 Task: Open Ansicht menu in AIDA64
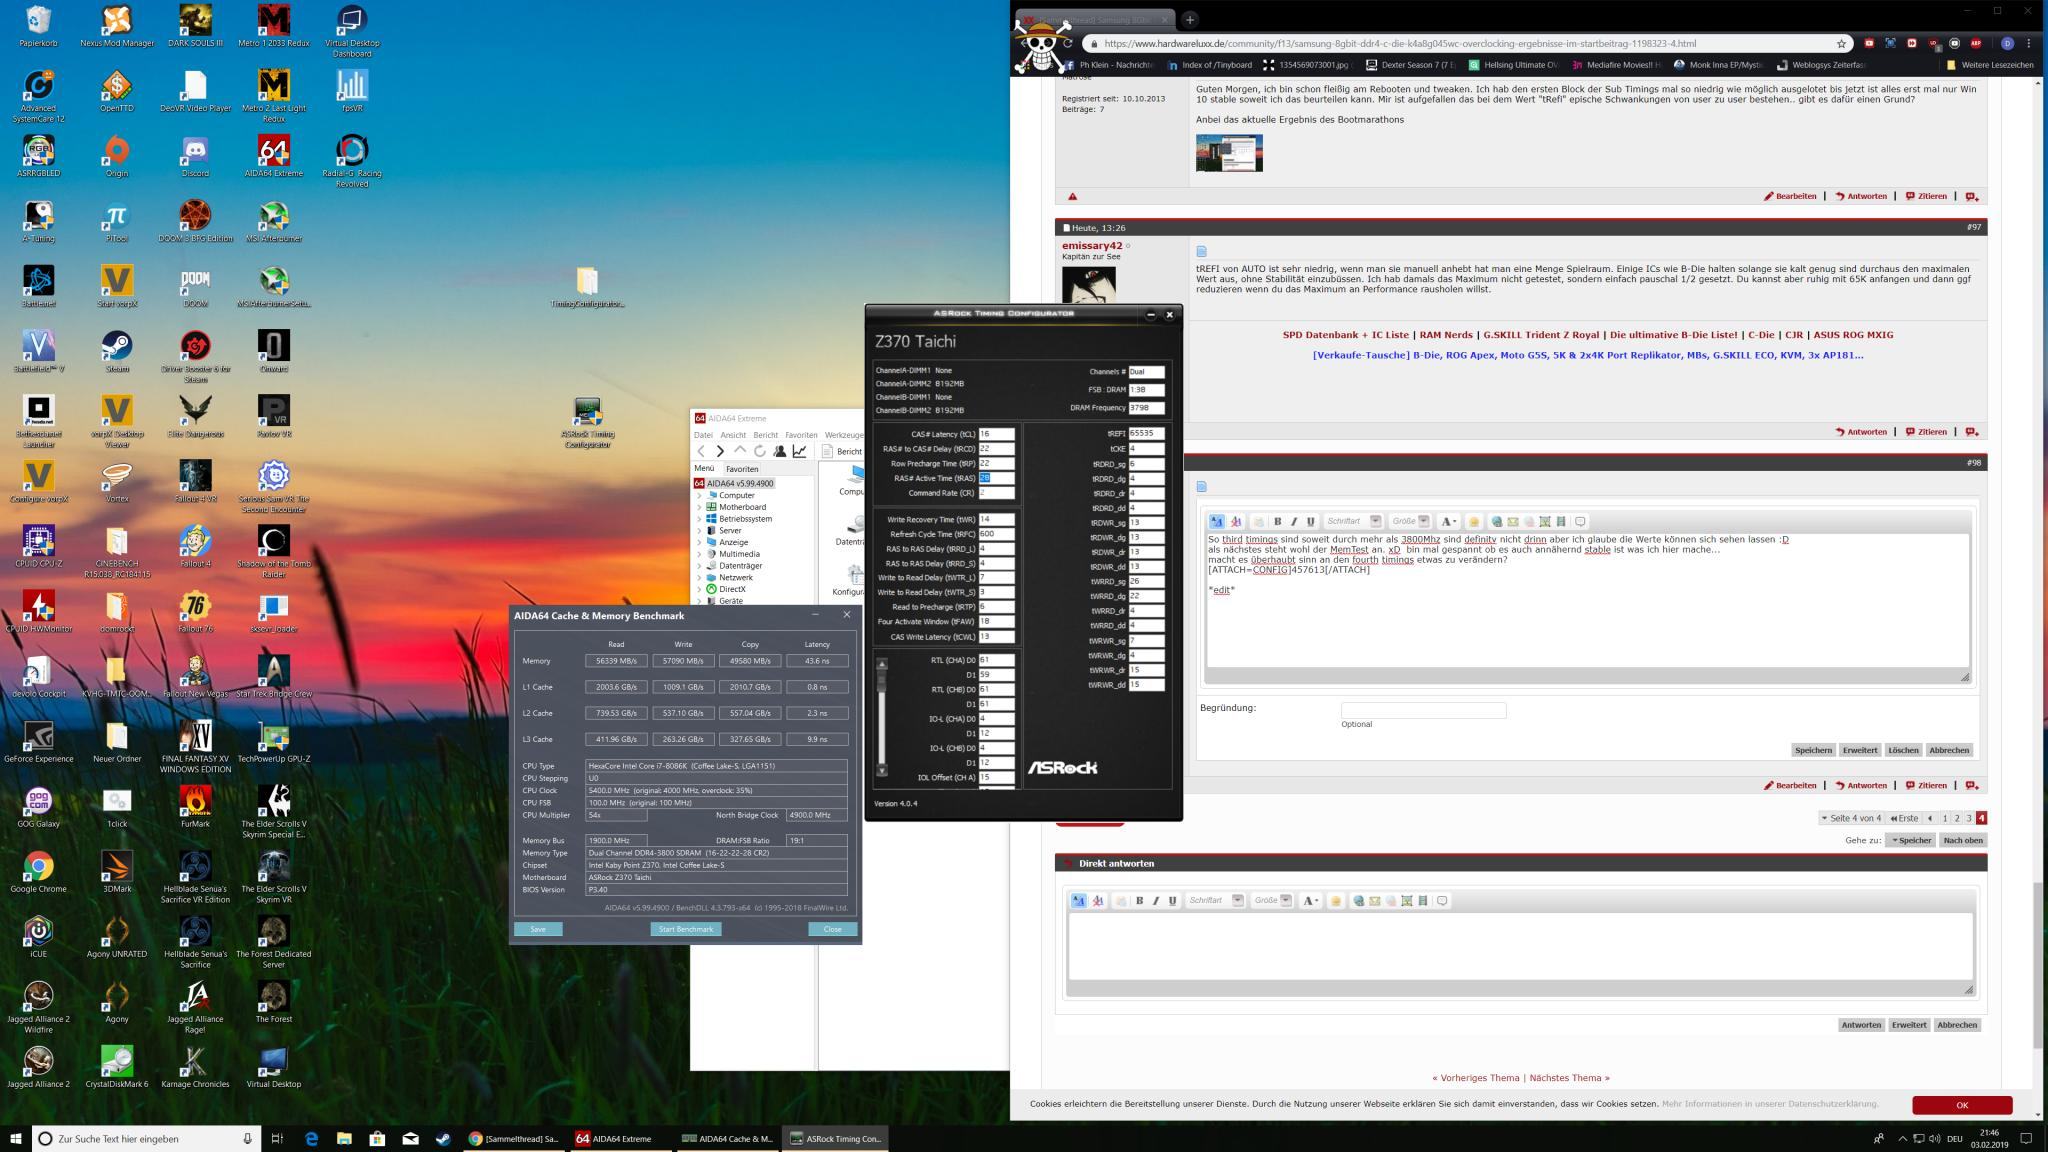coord(733,435)
